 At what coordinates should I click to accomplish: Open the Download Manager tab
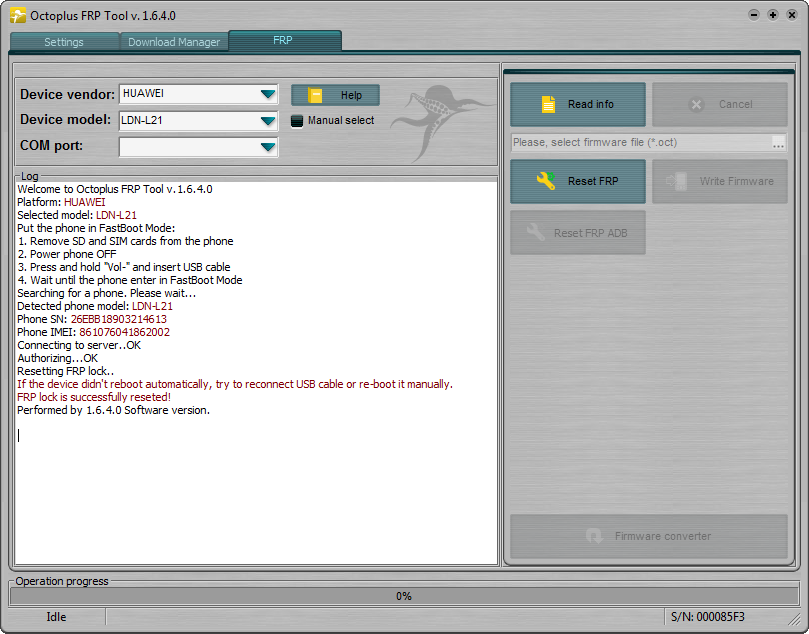(174, 42)
